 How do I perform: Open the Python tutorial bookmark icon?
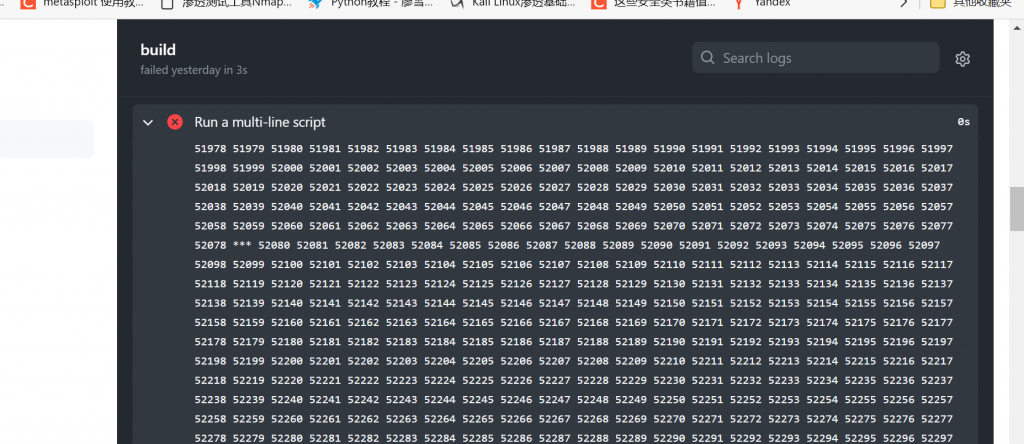(315, 4)
